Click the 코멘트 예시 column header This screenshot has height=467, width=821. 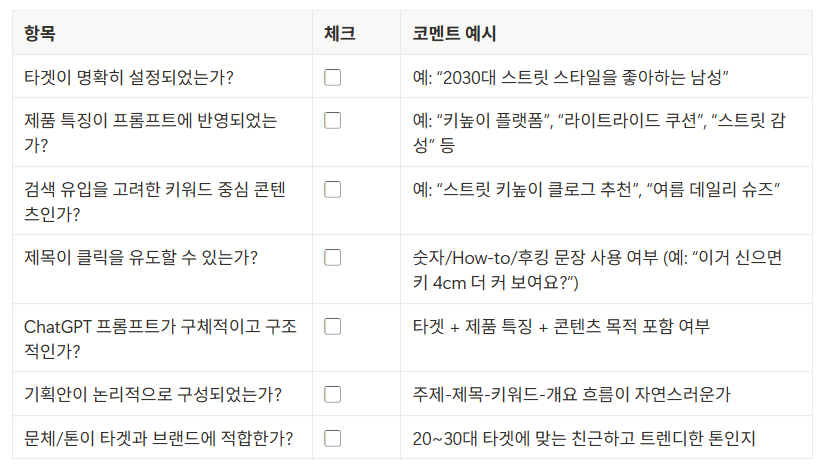454,34
